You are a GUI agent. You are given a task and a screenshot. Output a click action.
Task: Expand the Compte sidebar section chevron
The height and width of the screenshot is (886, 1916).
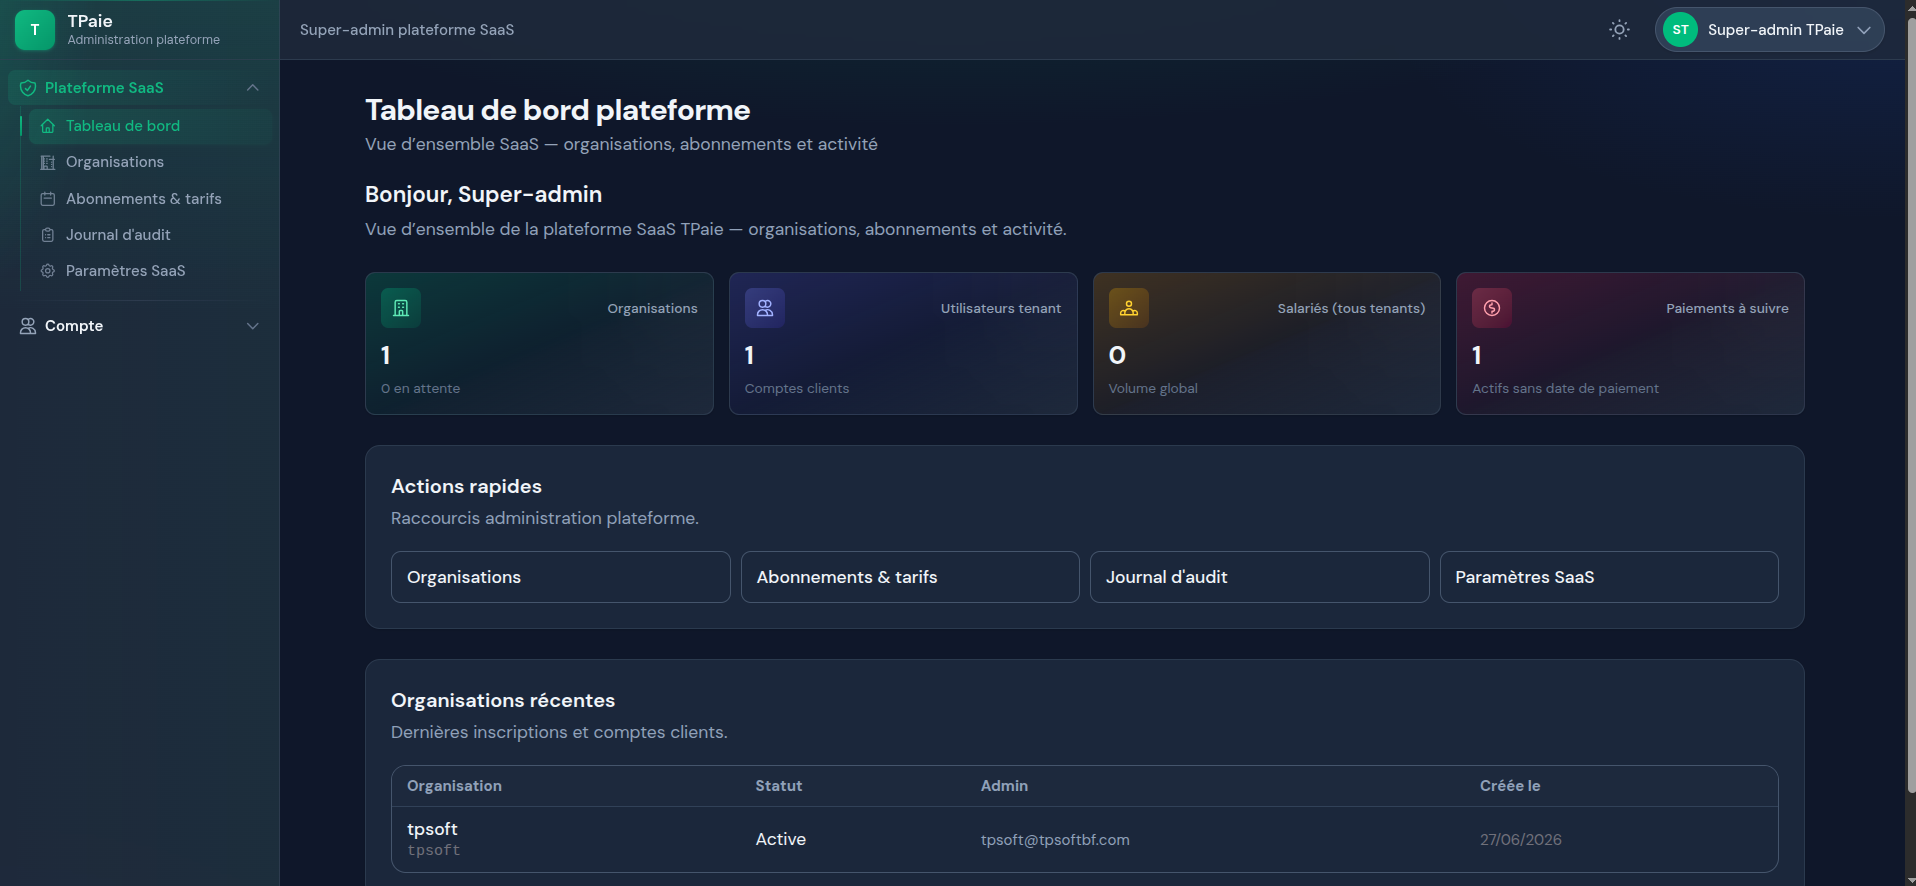point(252,326)
